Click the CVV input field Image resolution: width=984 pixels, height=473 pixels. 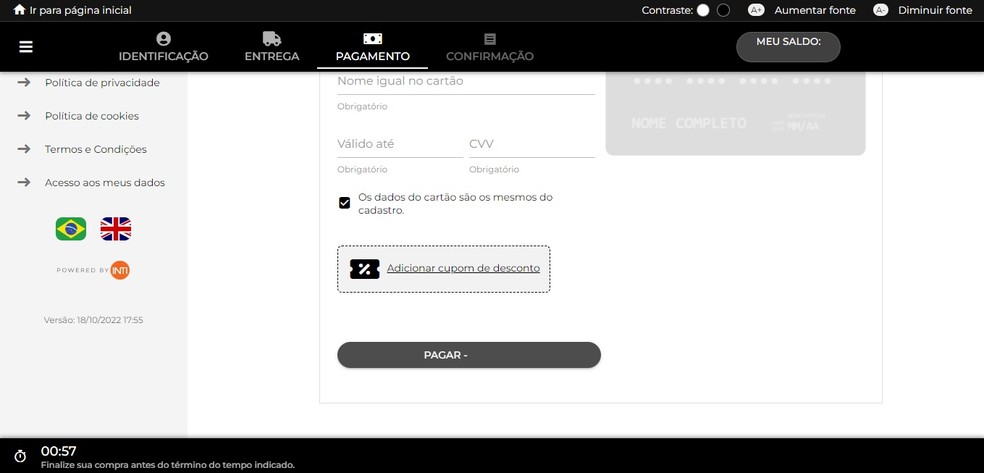tap(531, 144)
